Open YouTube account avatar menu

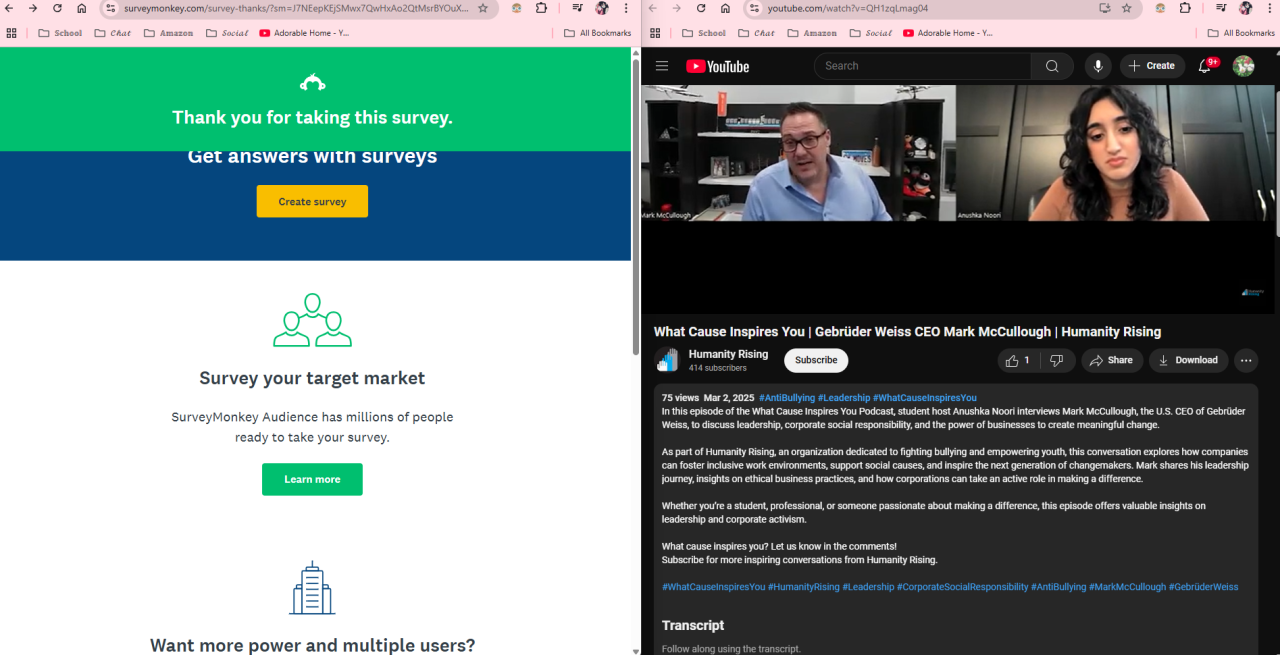pos(1243,66)
